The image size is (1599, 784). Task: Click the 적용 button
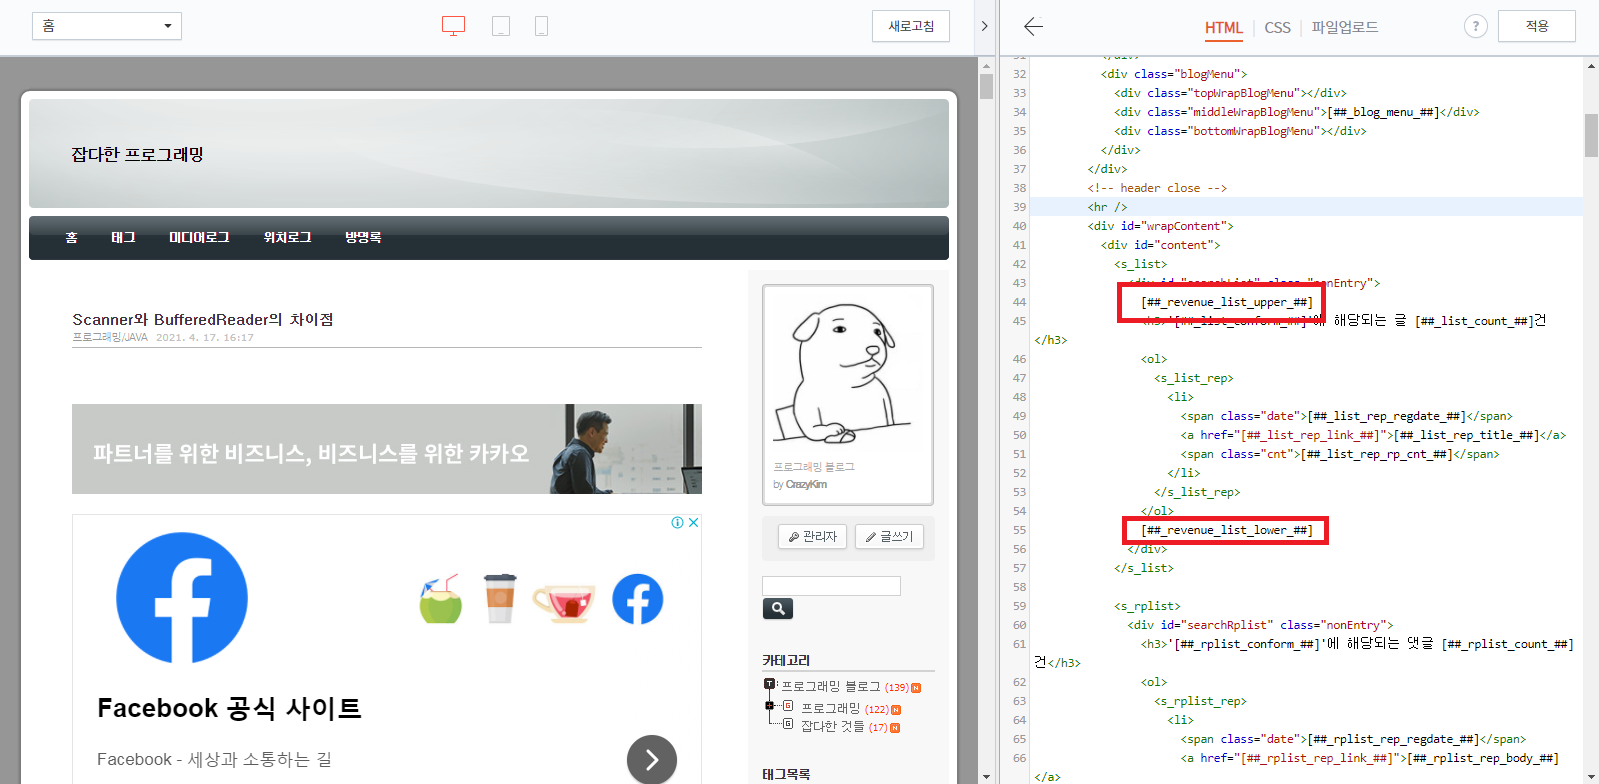pos(1537,26)
